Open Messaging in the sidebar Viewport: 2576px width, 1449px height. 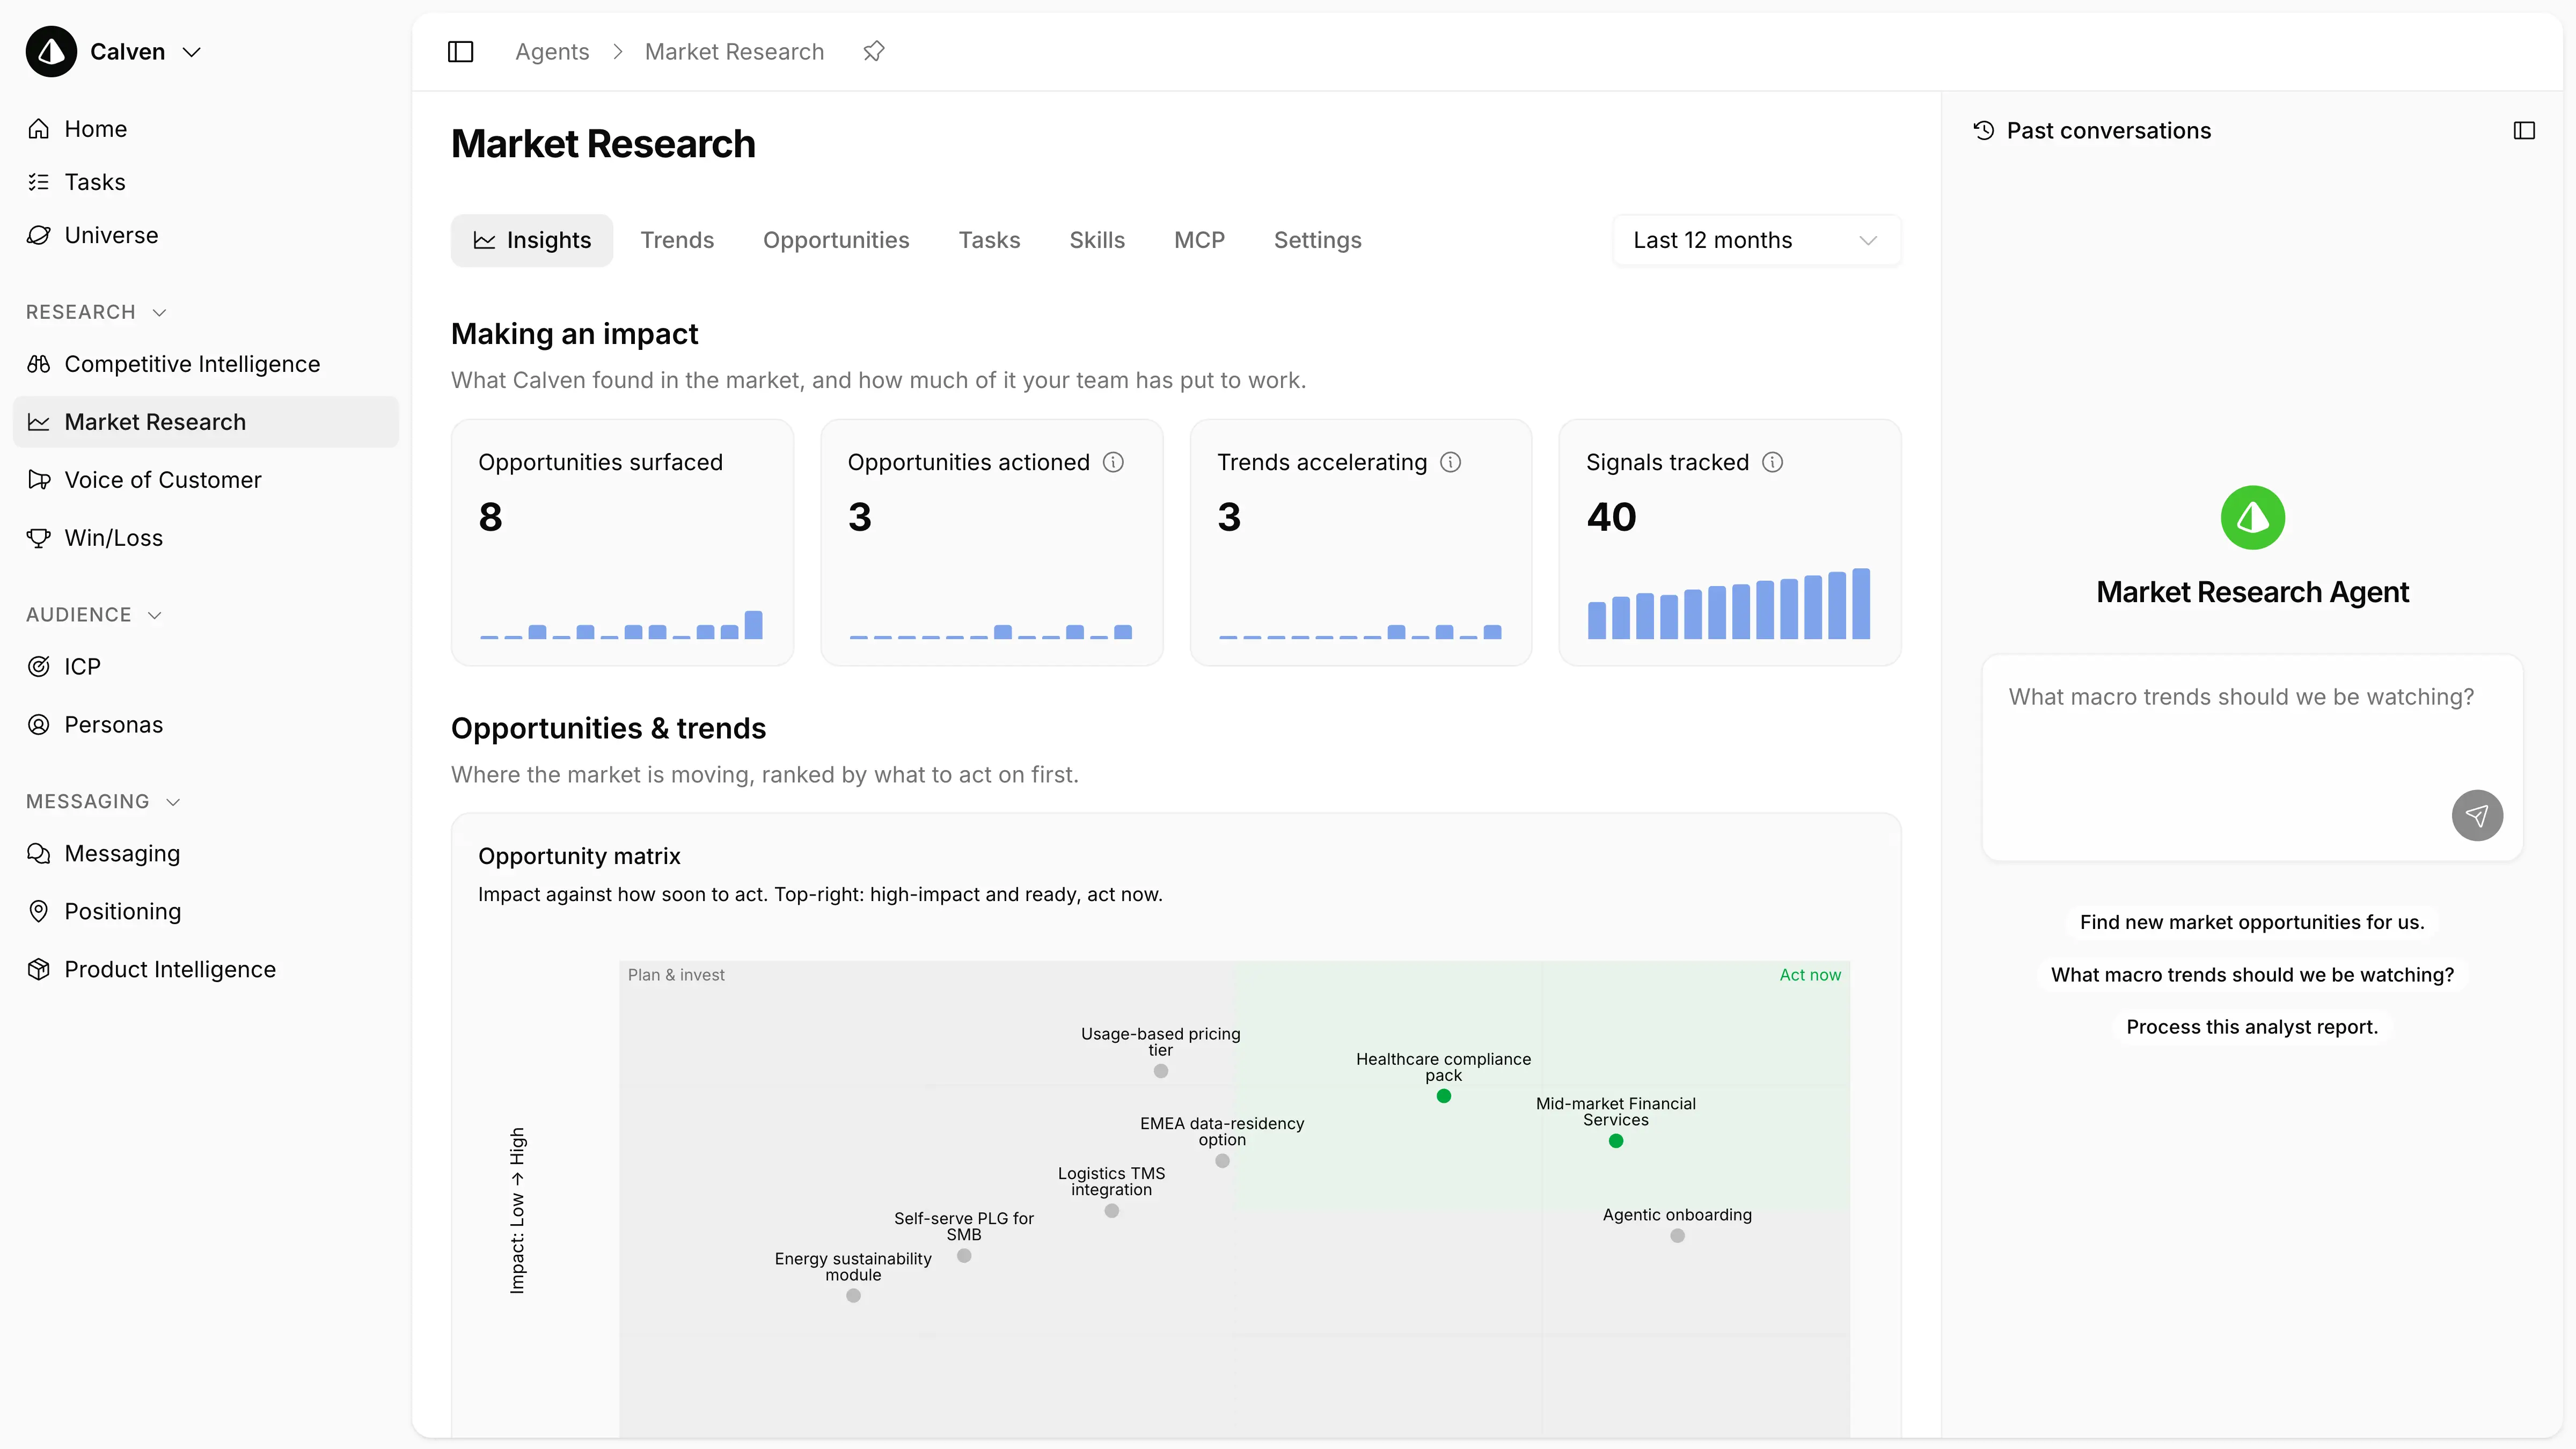coord(205,854)
